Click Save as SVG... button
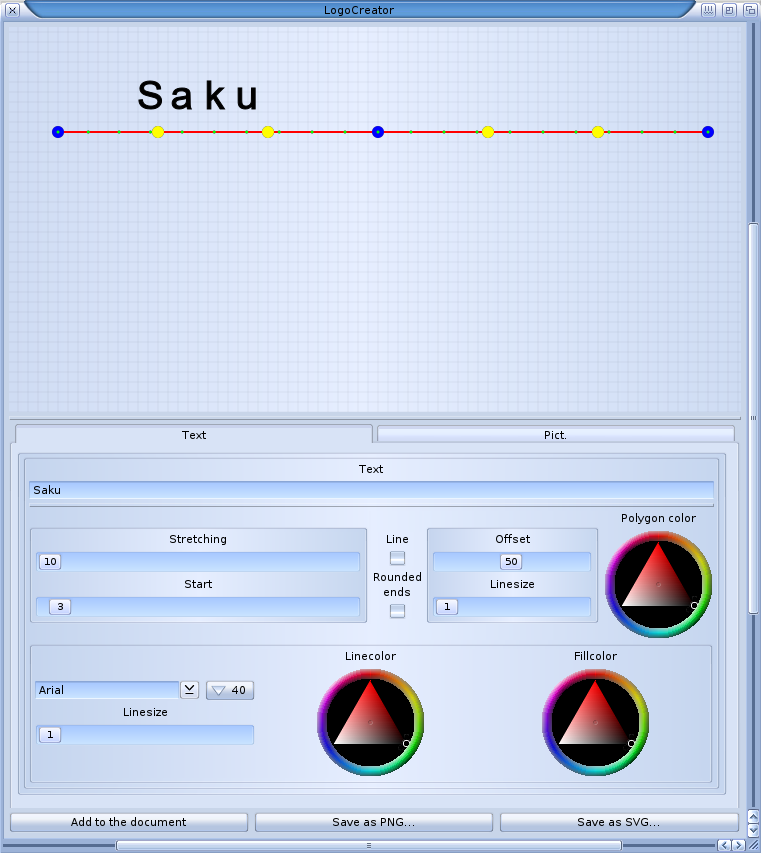761x853 pixels. pos(619,822)
